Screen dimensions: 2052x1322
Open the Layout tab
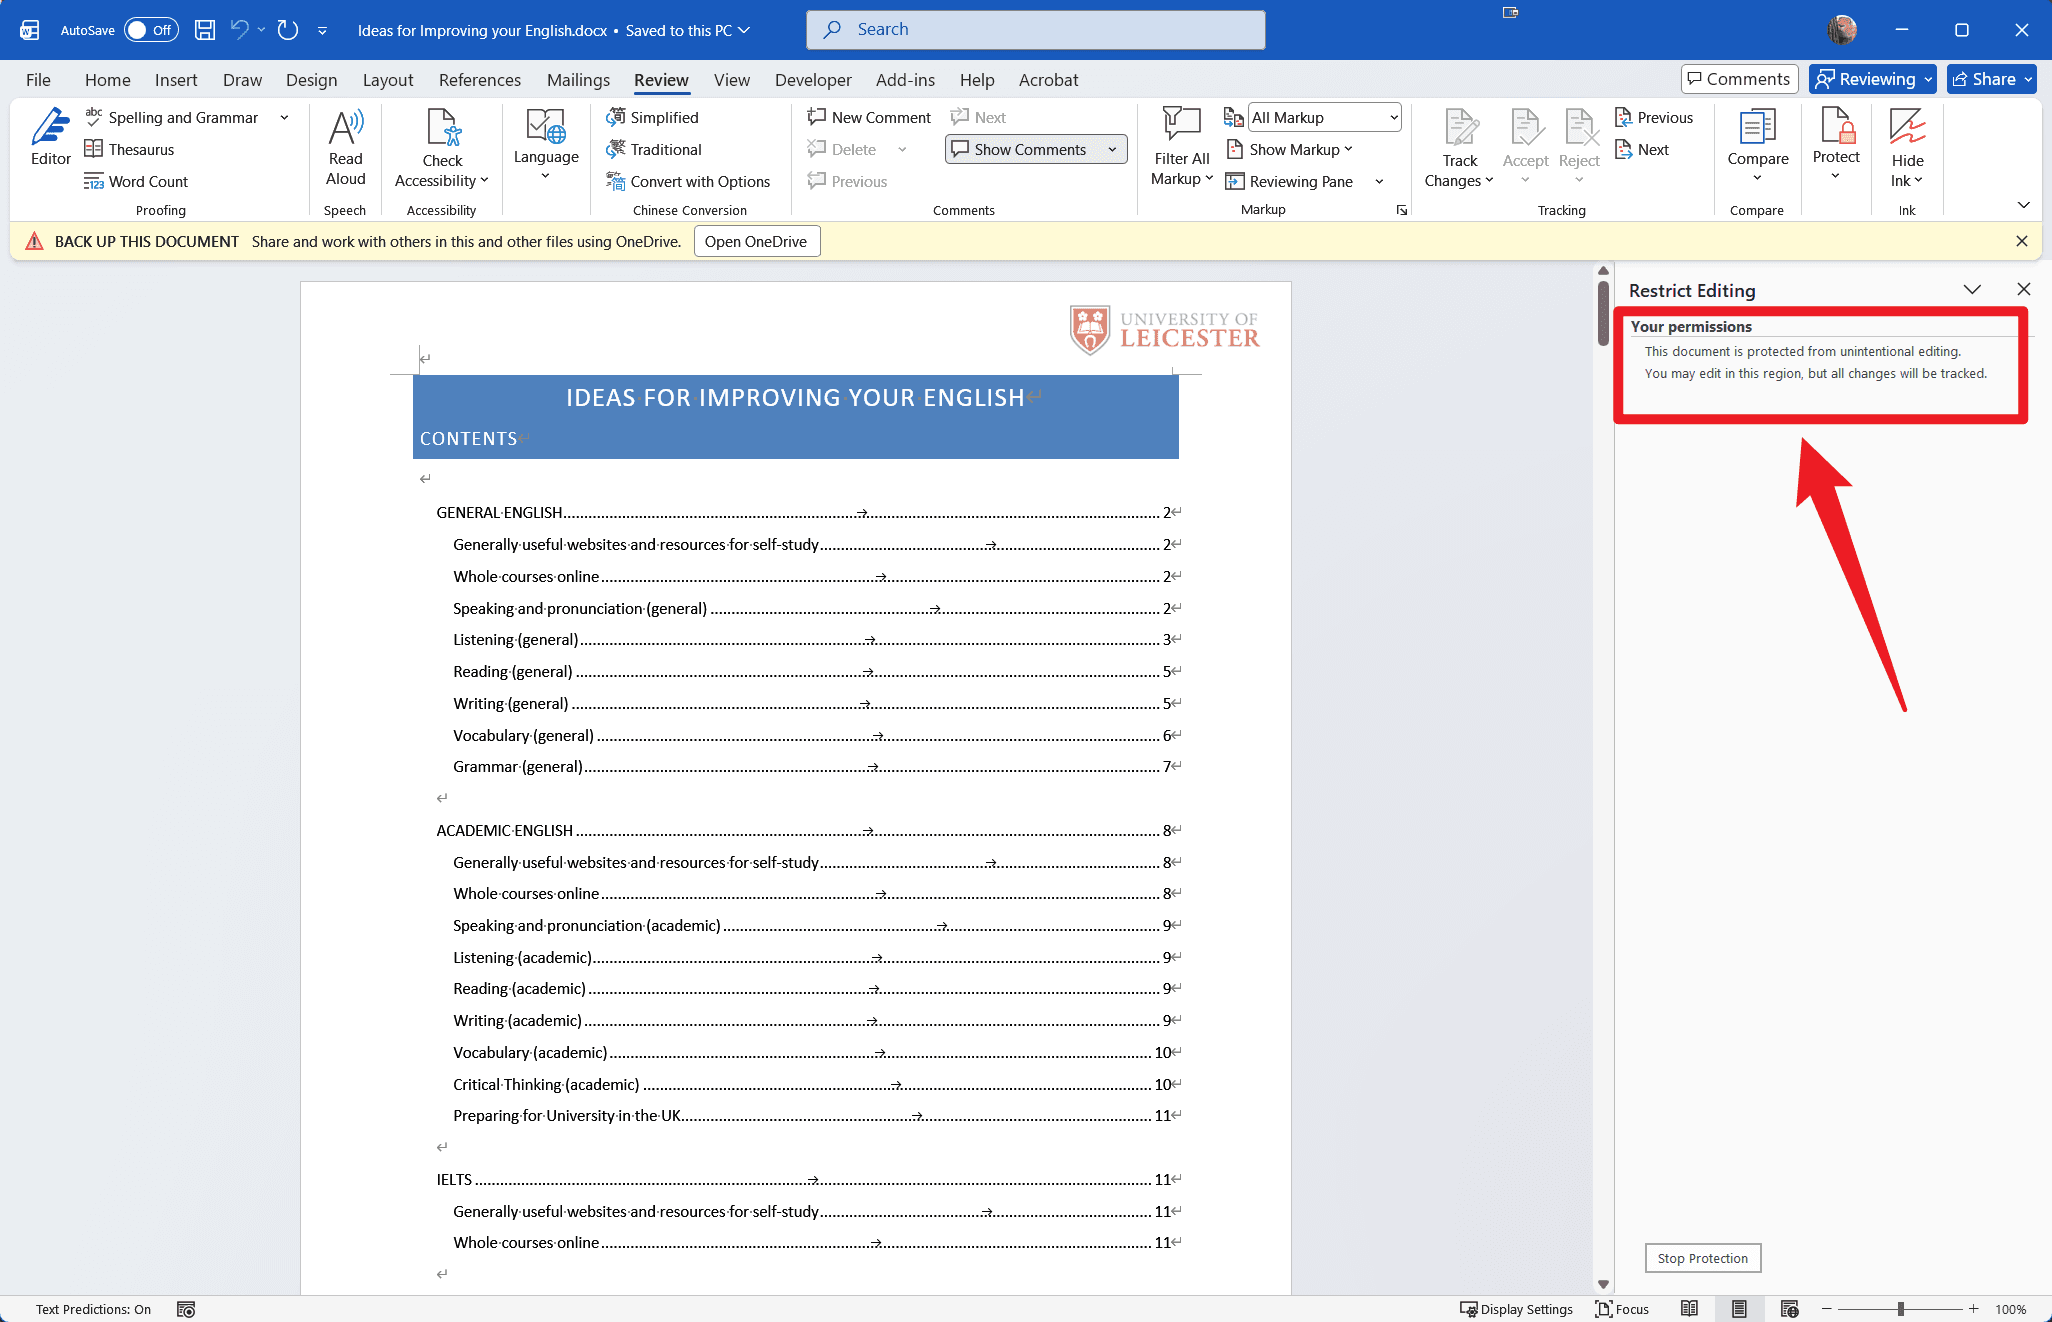pos(387,80)
